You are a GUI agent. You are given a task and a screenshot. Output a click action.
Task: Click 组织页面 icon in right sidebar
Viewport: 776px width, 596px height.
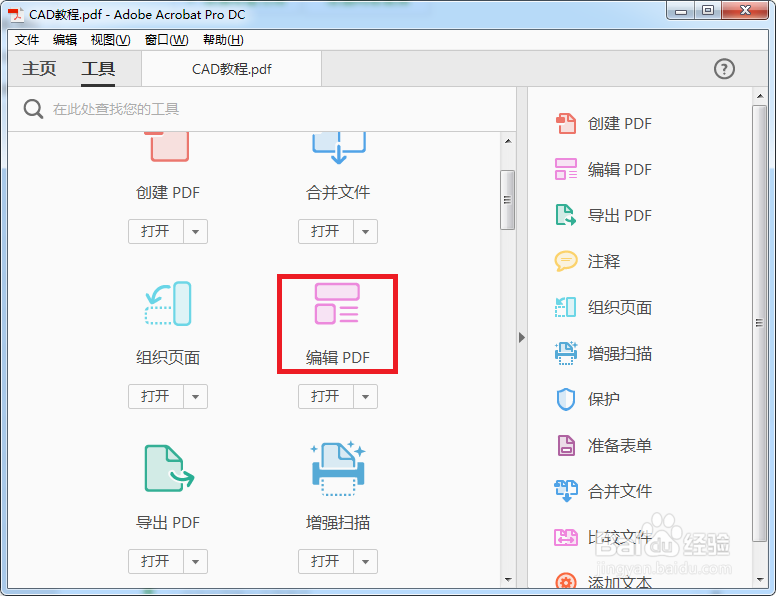566,307
